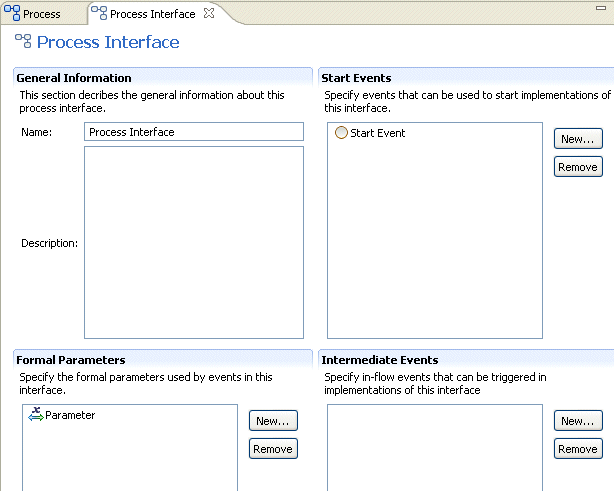Image resolution: width=614 pixels, height=491 pixels.
Task: Add a new Formal Parameter
Action: 273,421
